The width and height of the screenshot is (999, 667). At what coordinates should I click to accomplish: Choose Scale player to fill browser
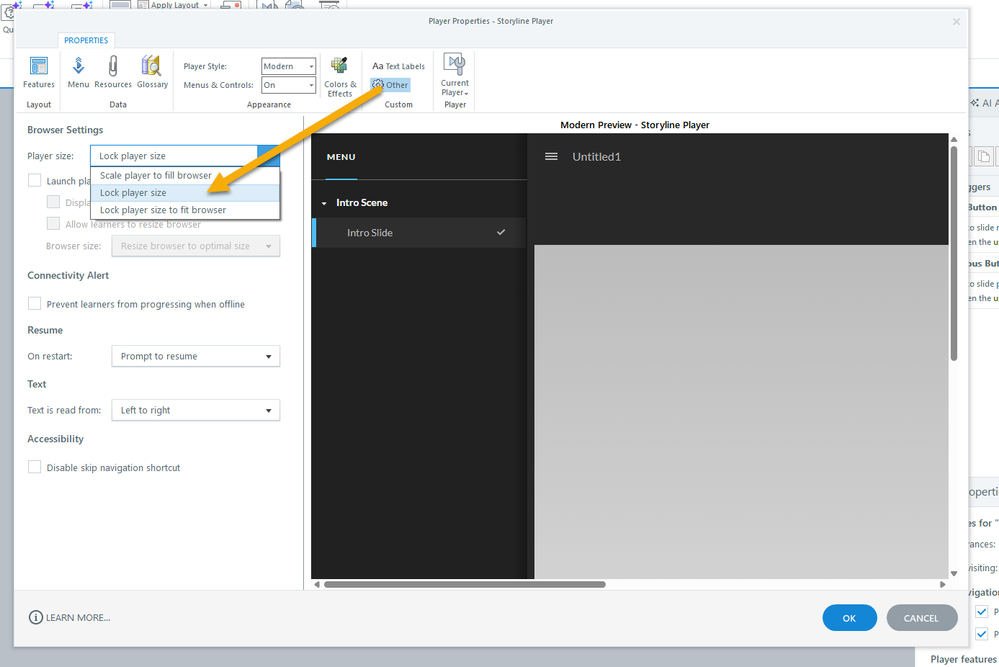(x=156, y=176)
